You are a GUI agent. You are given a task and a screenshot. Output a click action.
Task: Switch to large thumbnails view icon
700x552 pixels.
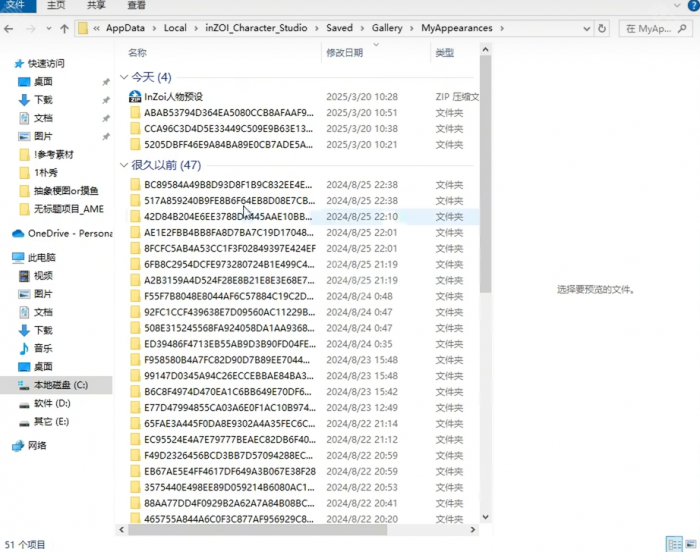692,543
